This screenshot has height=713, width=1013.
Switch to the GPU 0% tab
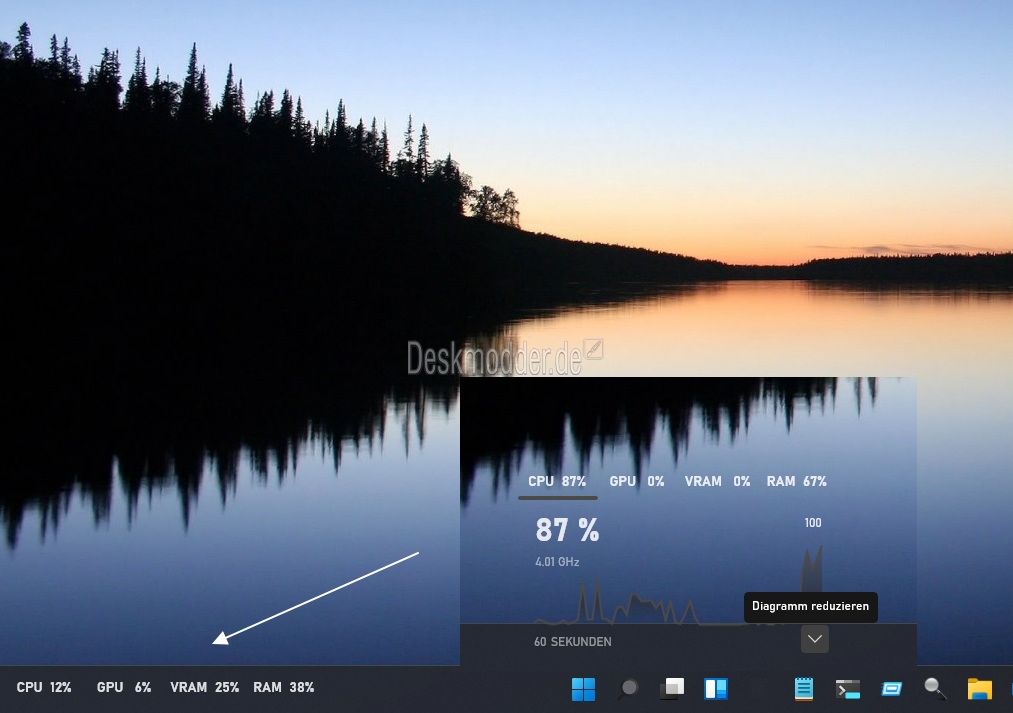(636, 481)
